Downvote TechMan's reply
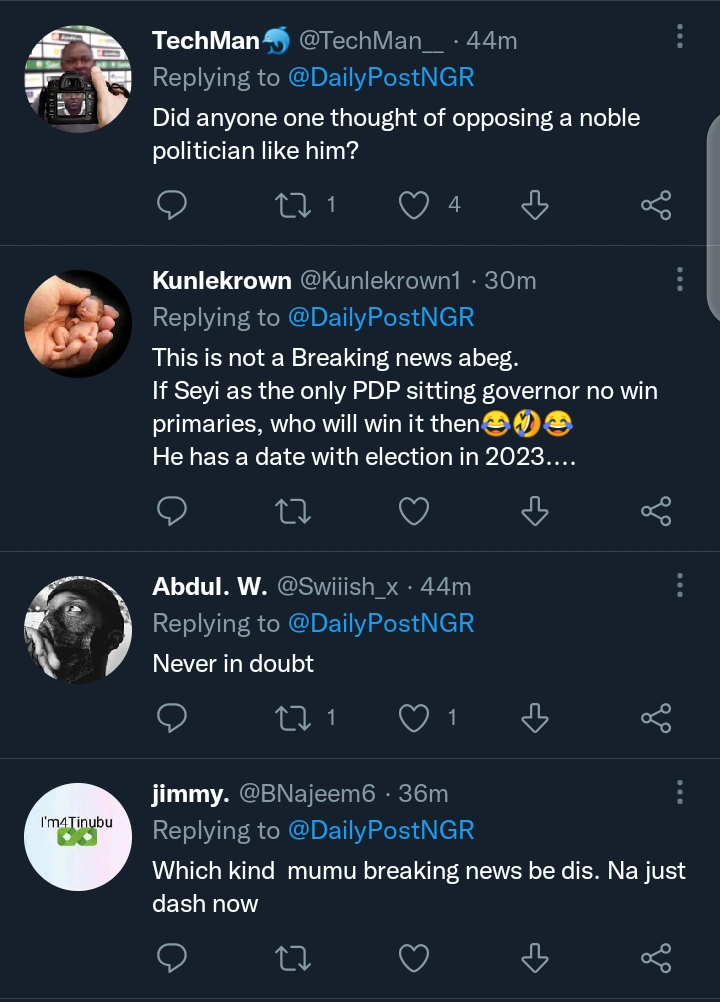 click(535, 205)
